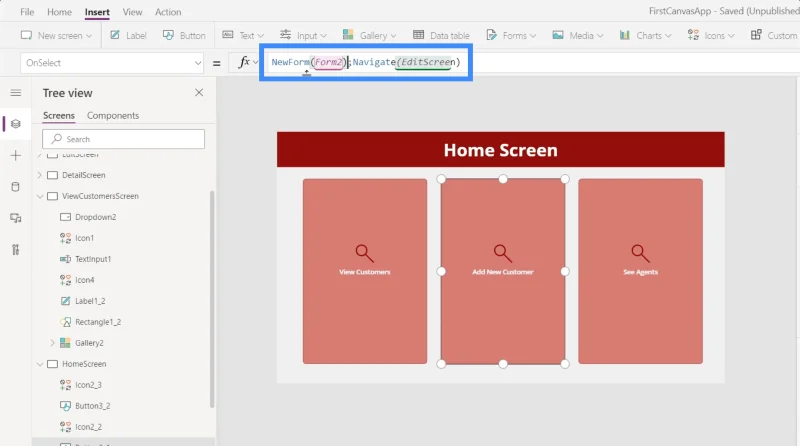
Task: Select Label1_2 in tree view
Action: [x=90, y=301]
